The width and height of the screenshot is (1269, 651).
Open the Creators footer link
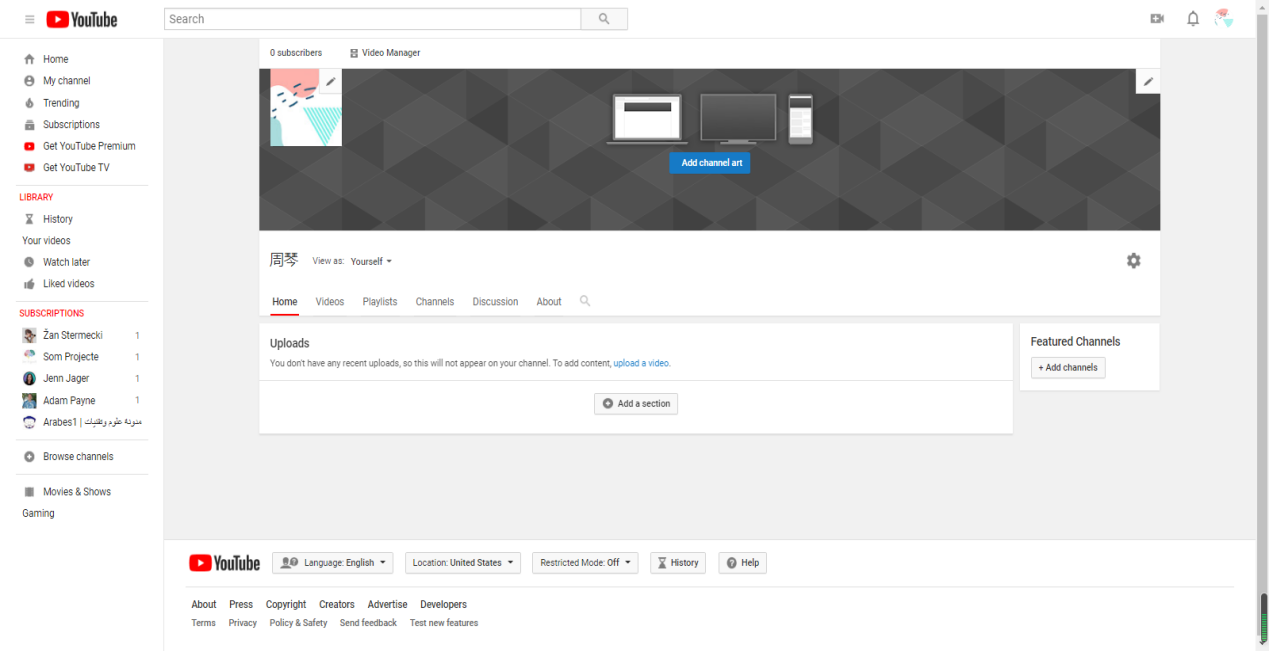337,605
